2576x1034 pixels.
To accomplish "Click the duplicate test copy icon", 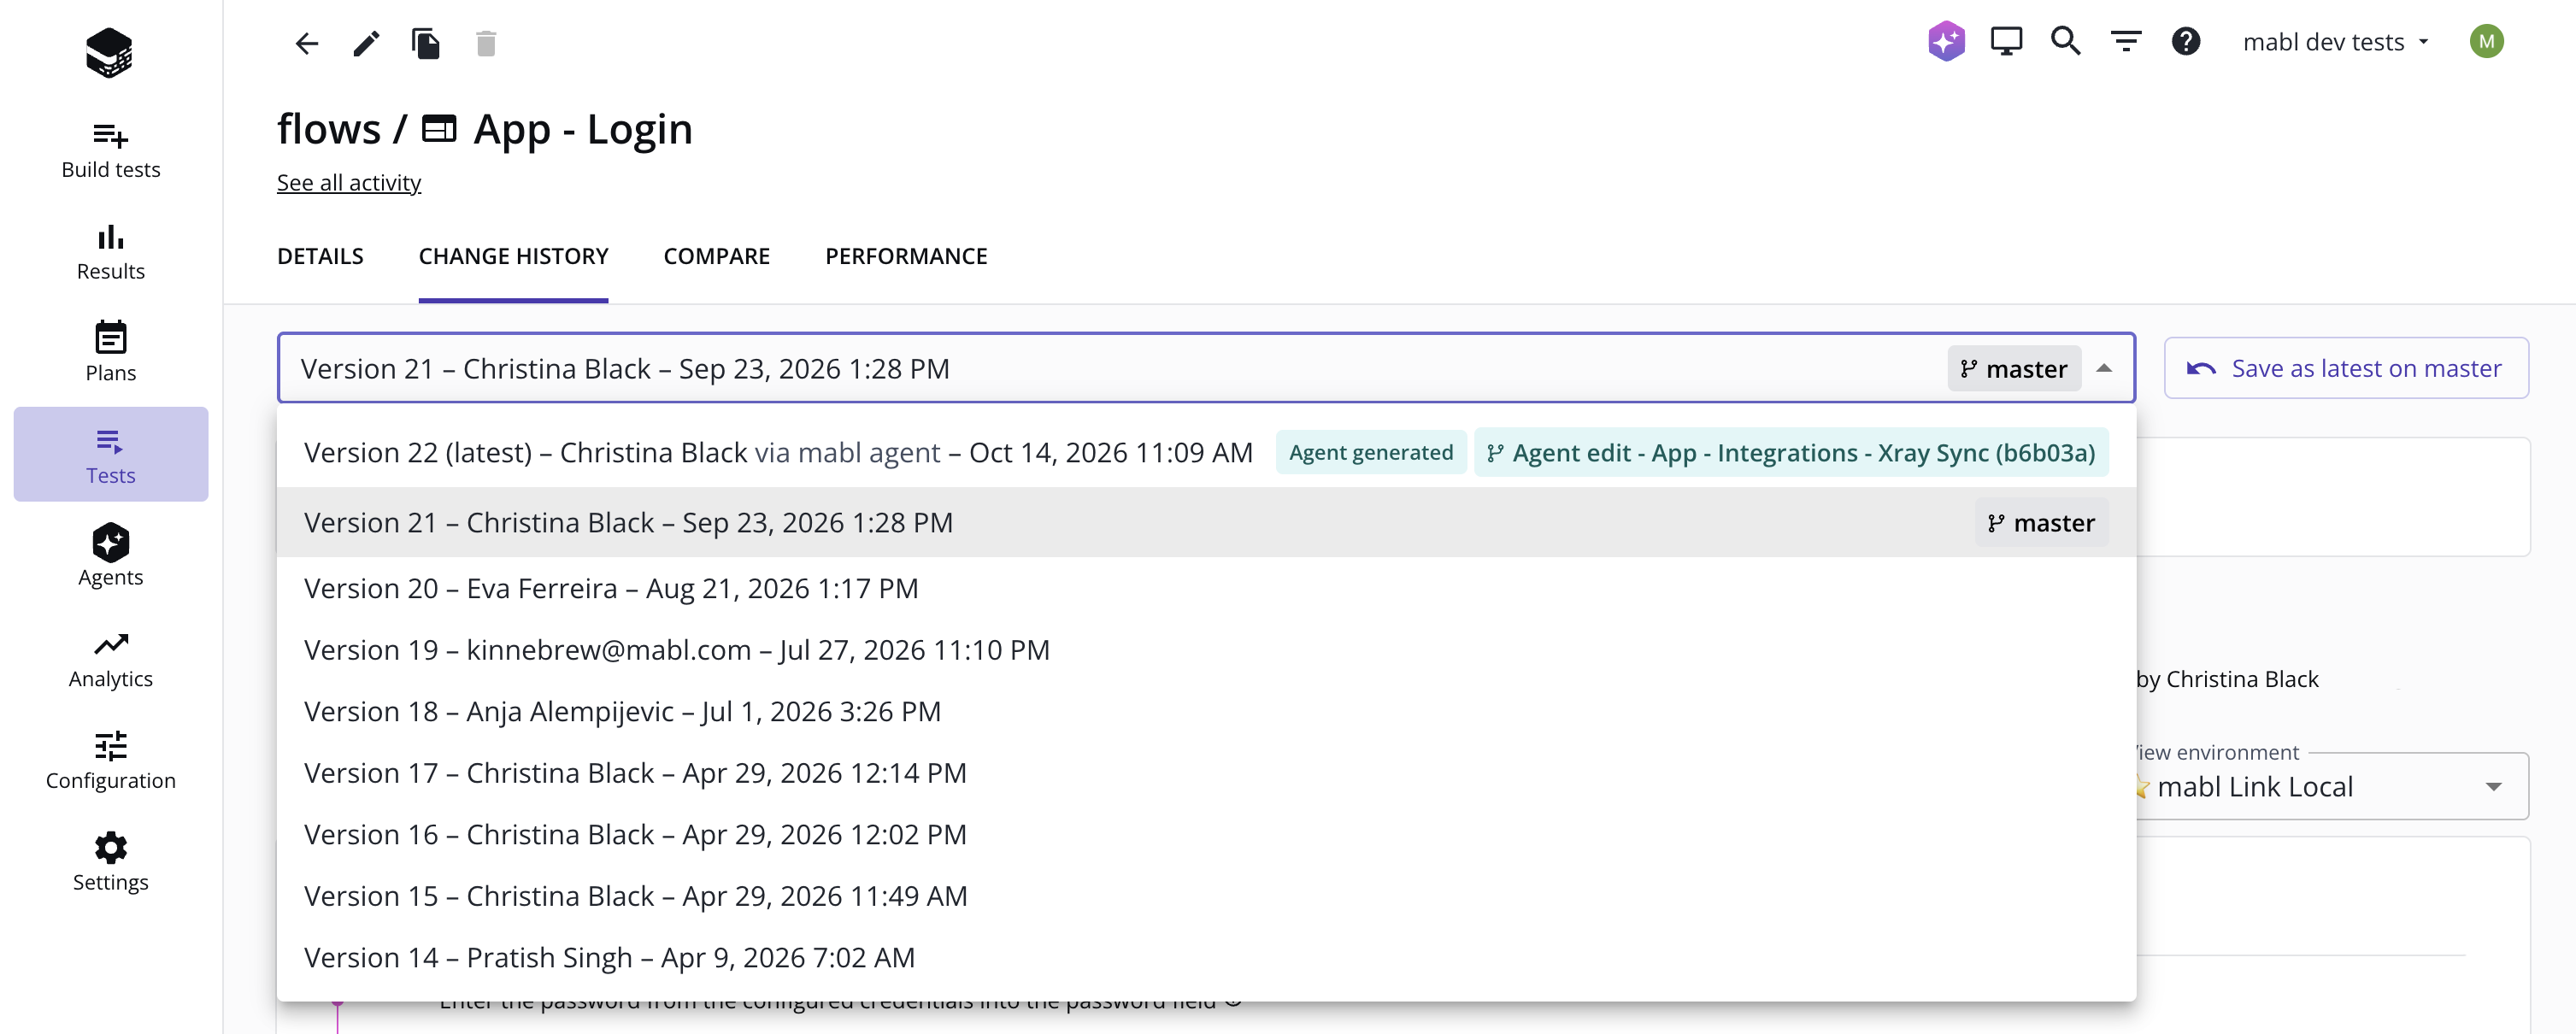I will click(x=426, y=43).
